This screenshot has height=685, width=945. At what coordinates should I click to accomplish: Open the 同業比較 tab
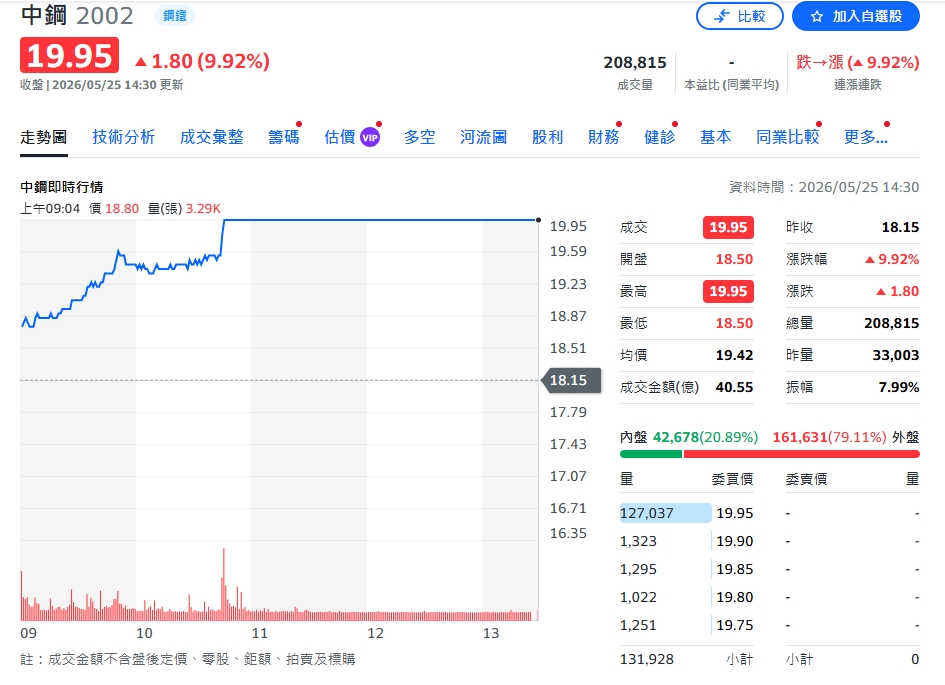[788, 137]
